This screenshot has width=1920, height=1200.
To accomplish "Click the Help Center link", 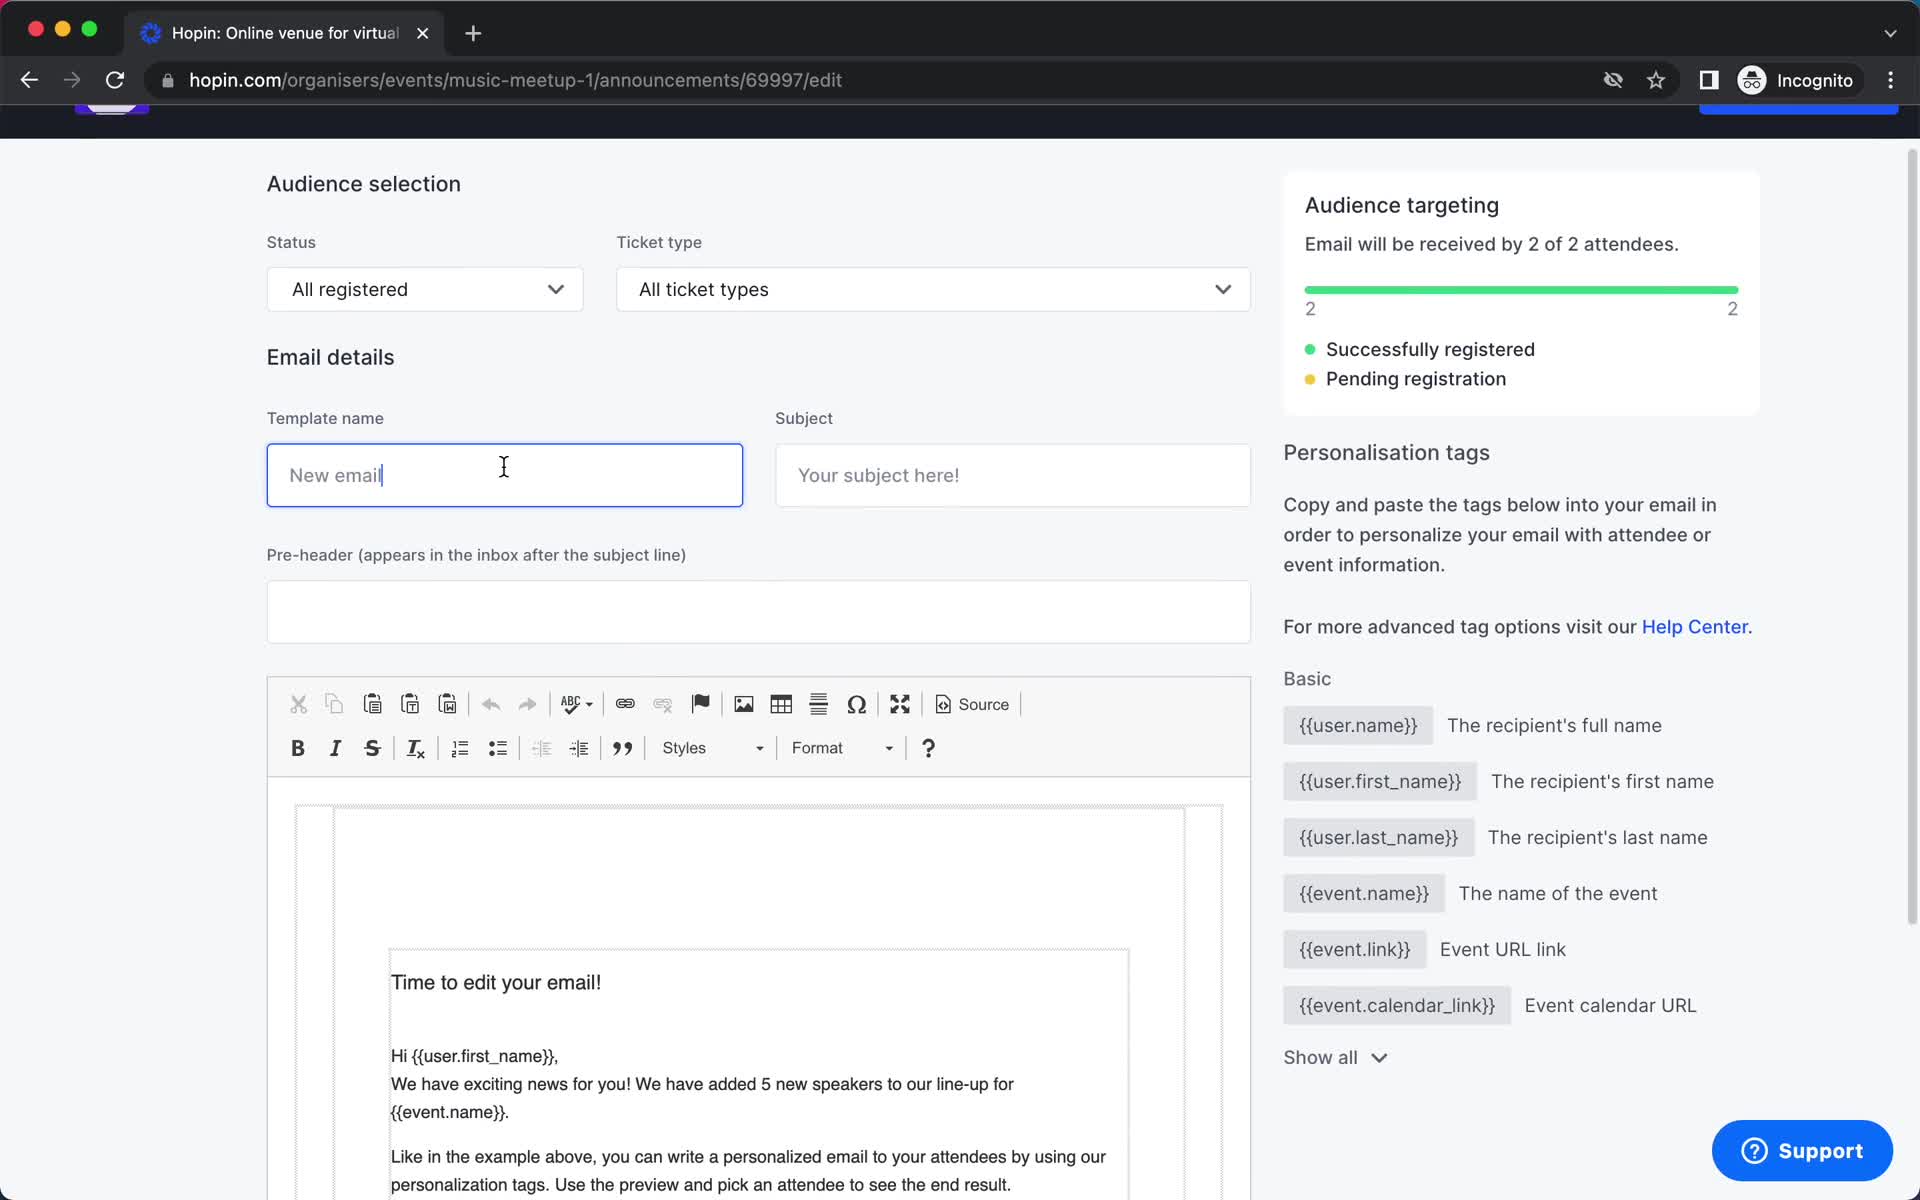I will (x=1693, y=626).
